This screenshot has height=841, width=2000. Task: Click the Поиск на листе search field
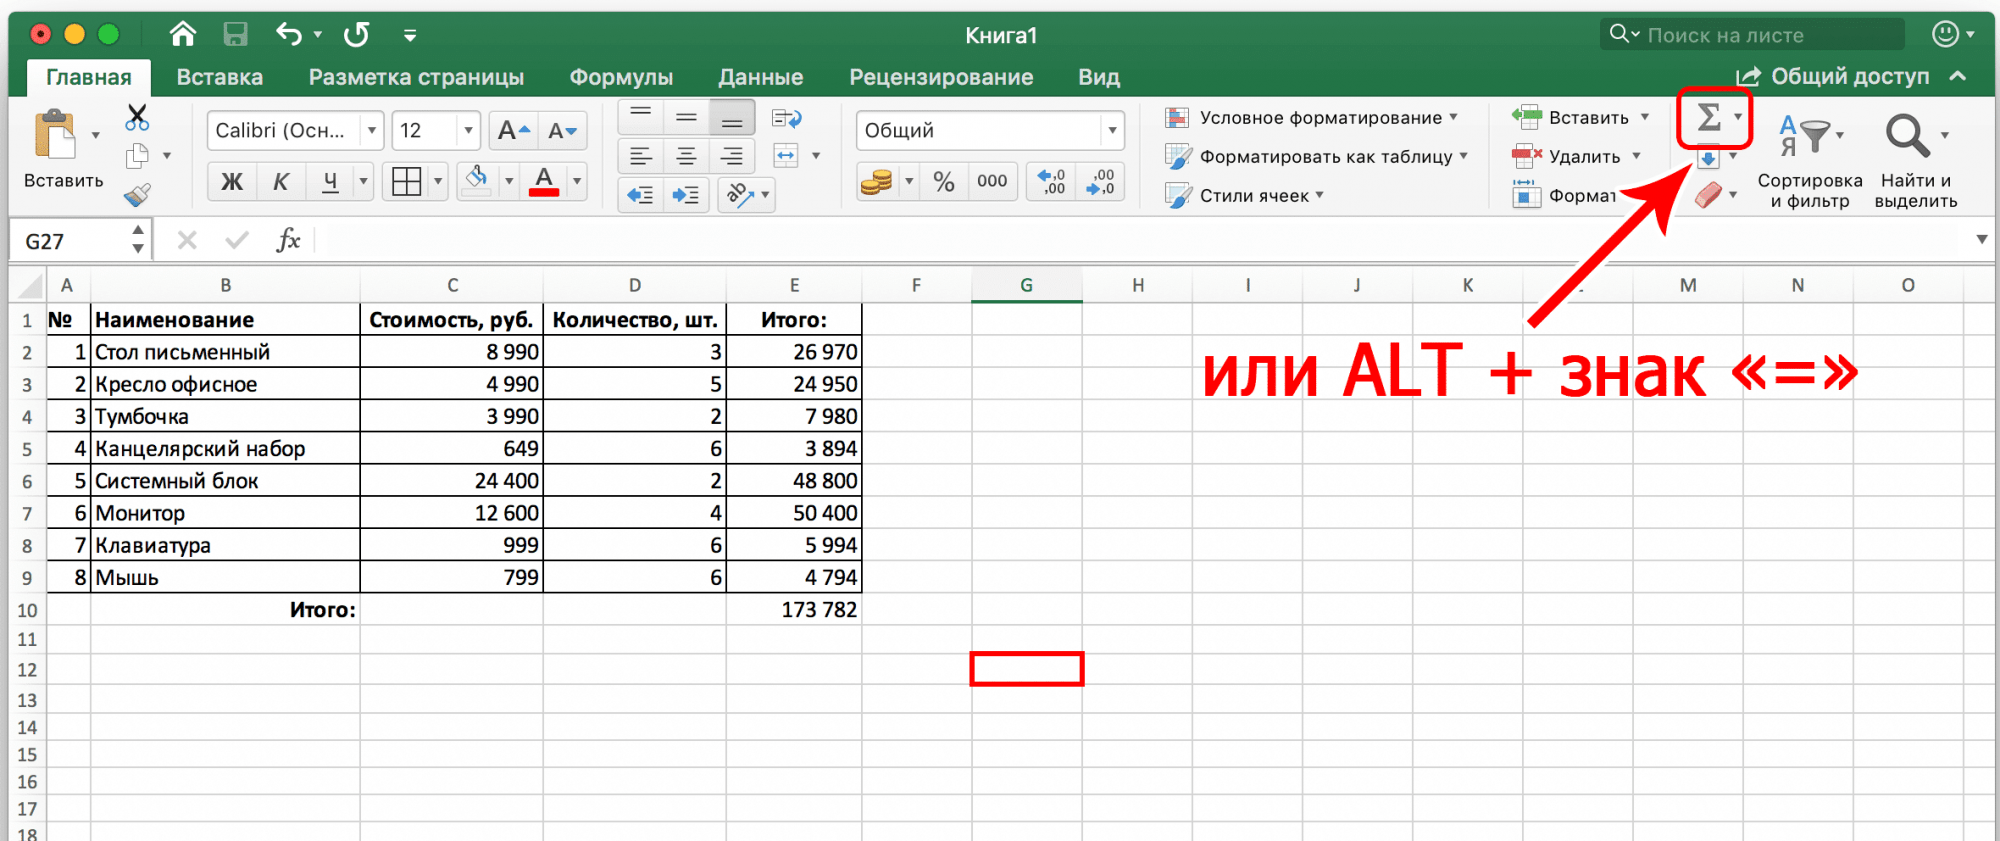[x=1752, y=35]
